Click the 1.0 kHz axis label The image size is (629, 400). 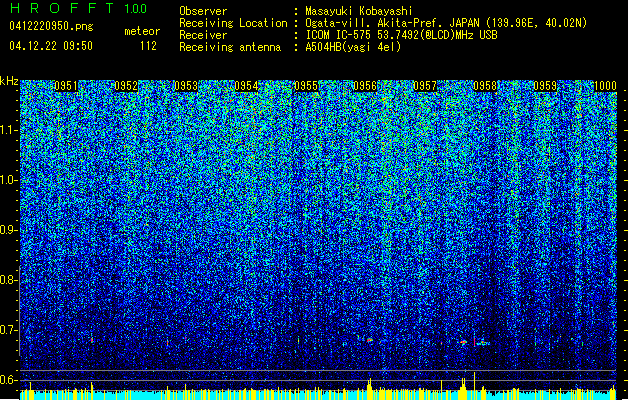(9, 180)
